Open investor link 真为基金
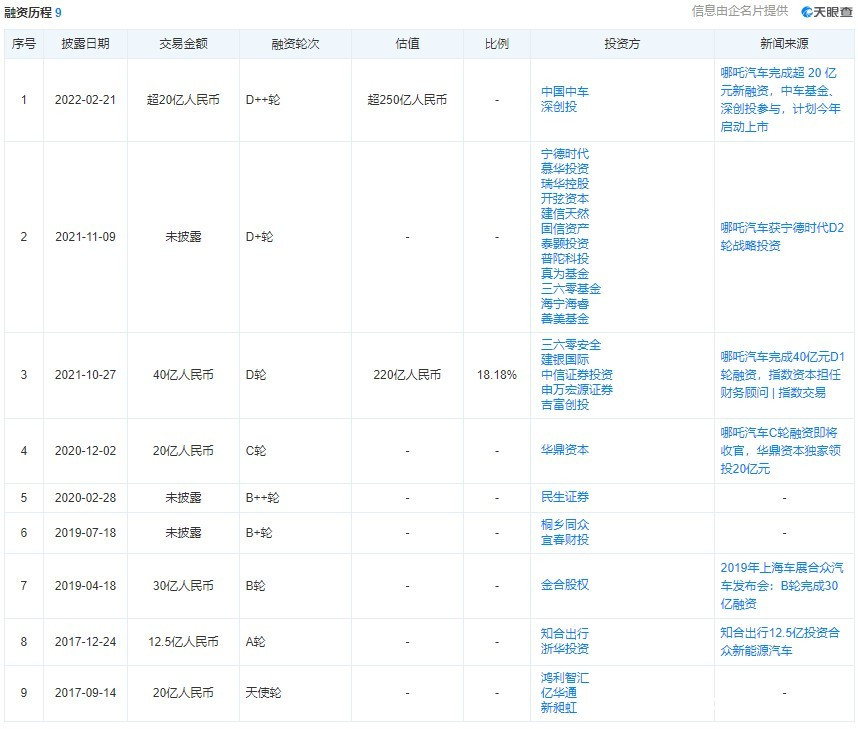Screen dimensions: 858x729 click(x=565, y=274)
